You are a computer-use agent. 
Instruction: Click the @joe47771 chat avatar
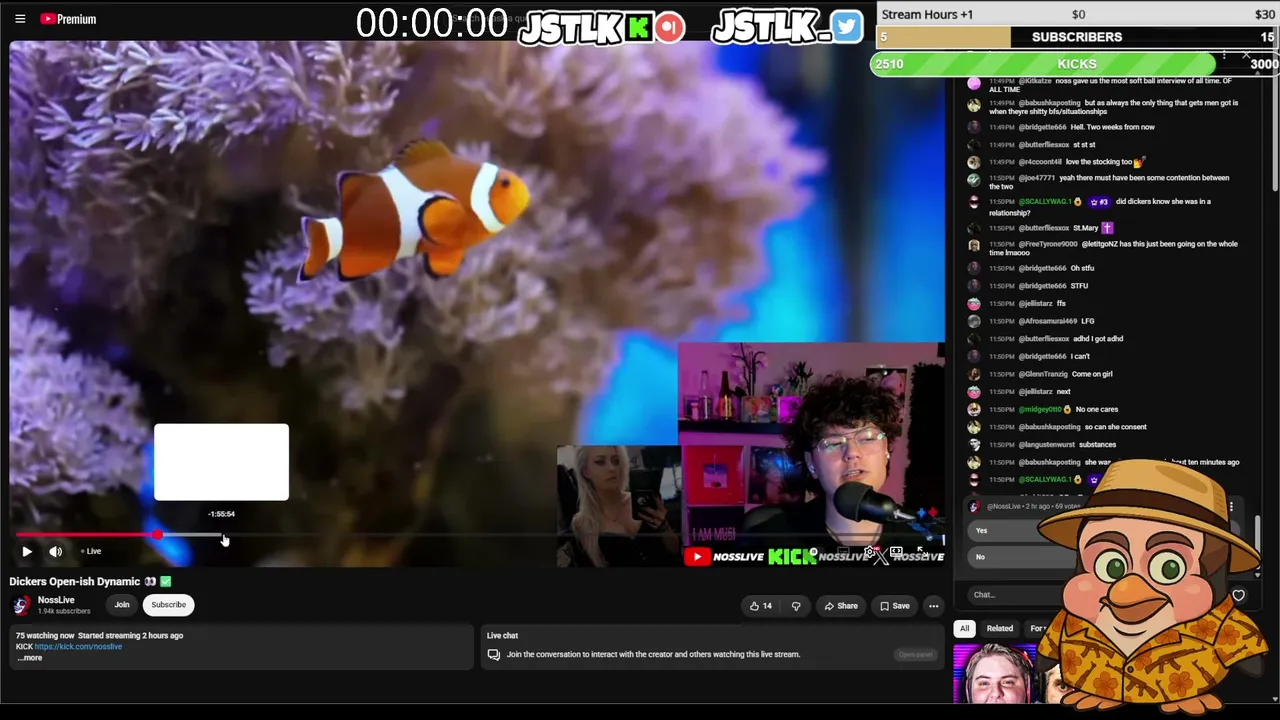tap(974, 179)
